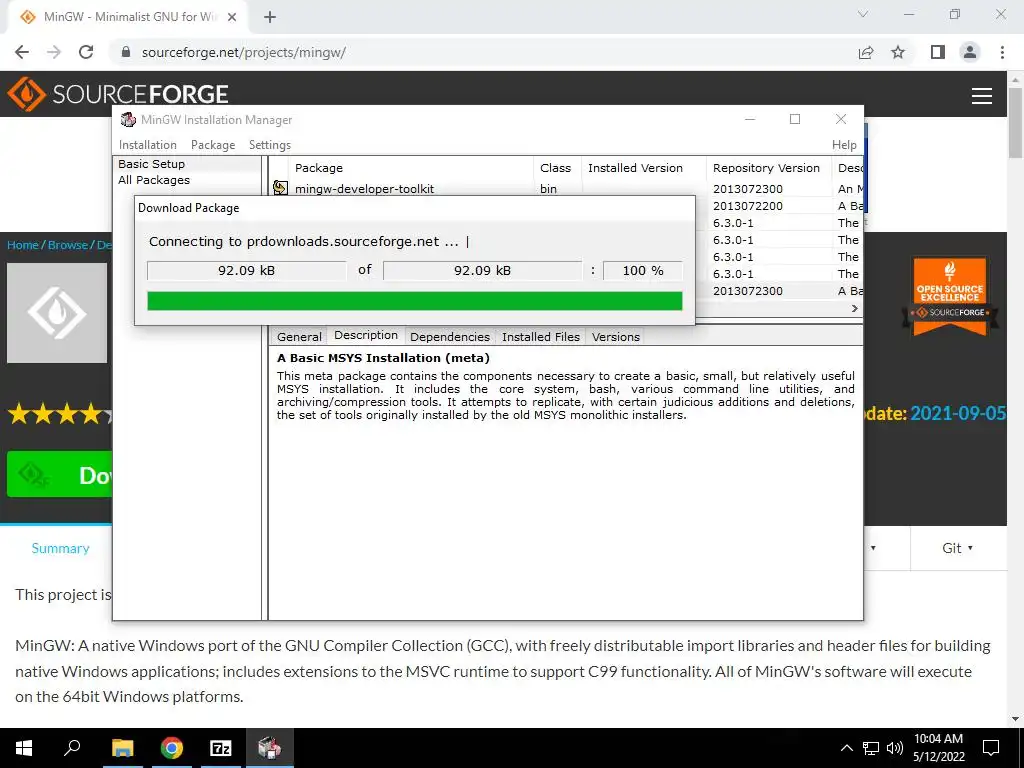Switch to the Dependencies tab
The width and height of the screenshot is (1024, 768).
pos(450,337)
